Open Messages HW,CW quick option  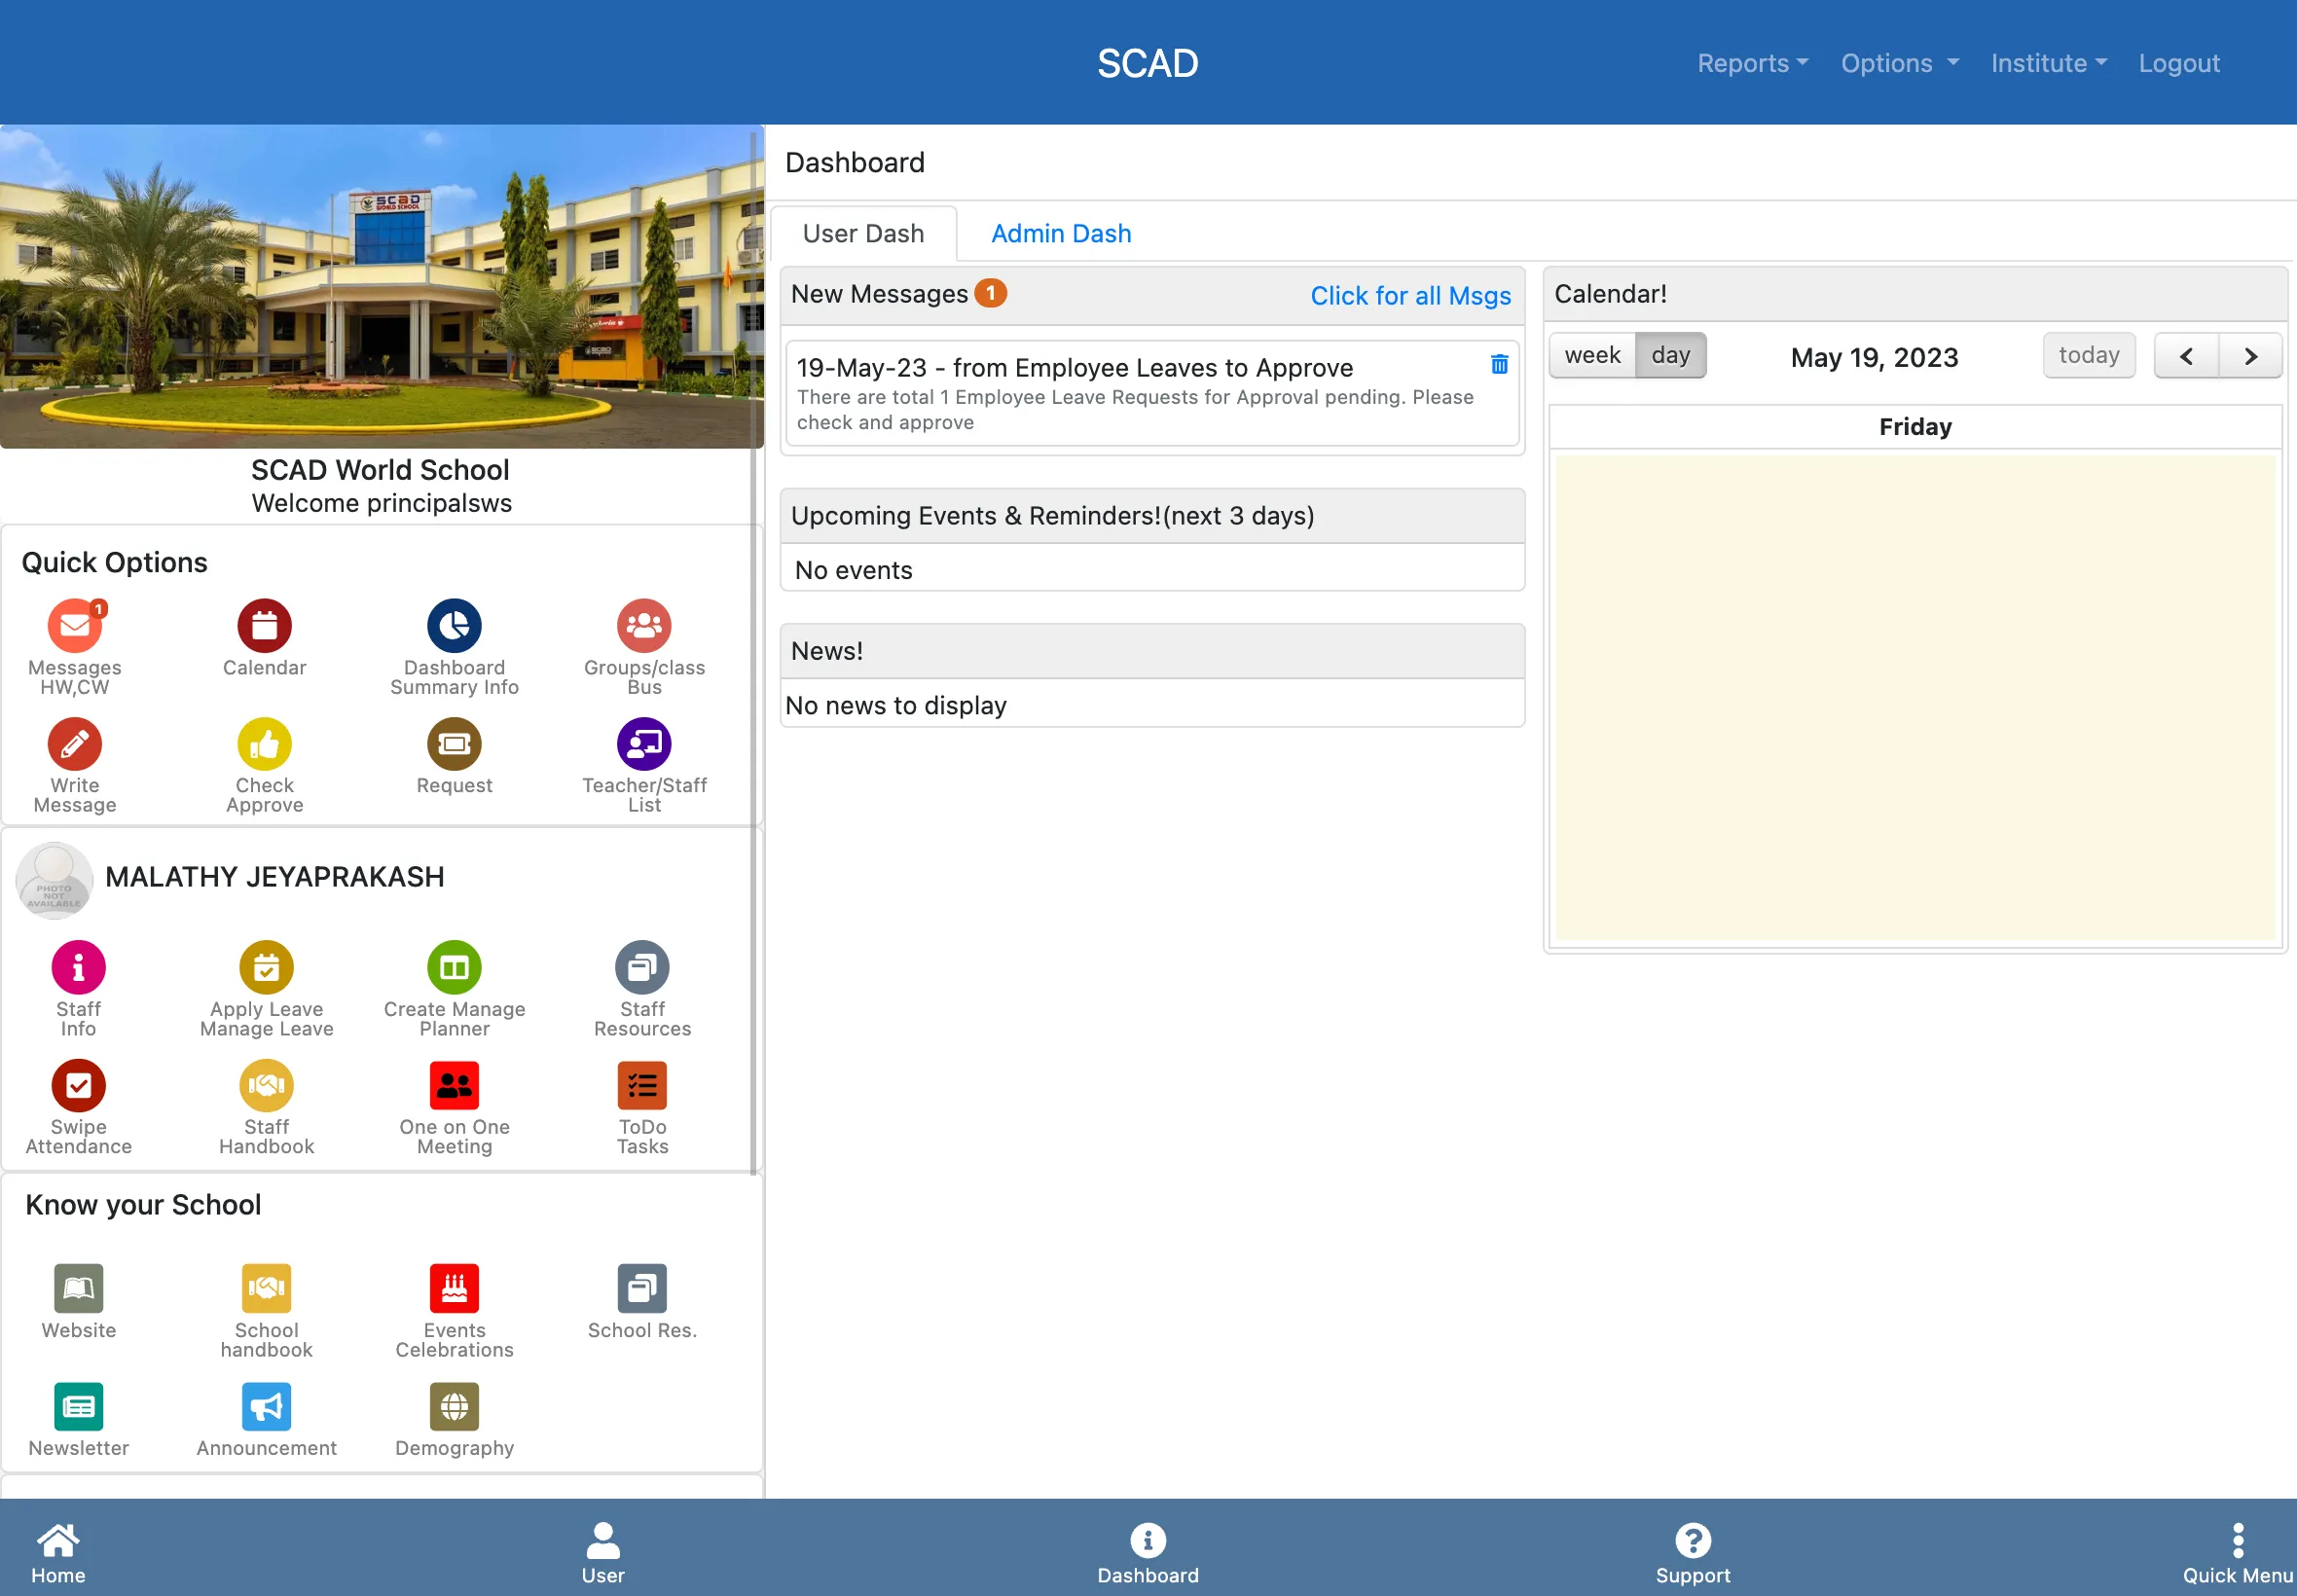click(75, 626)
